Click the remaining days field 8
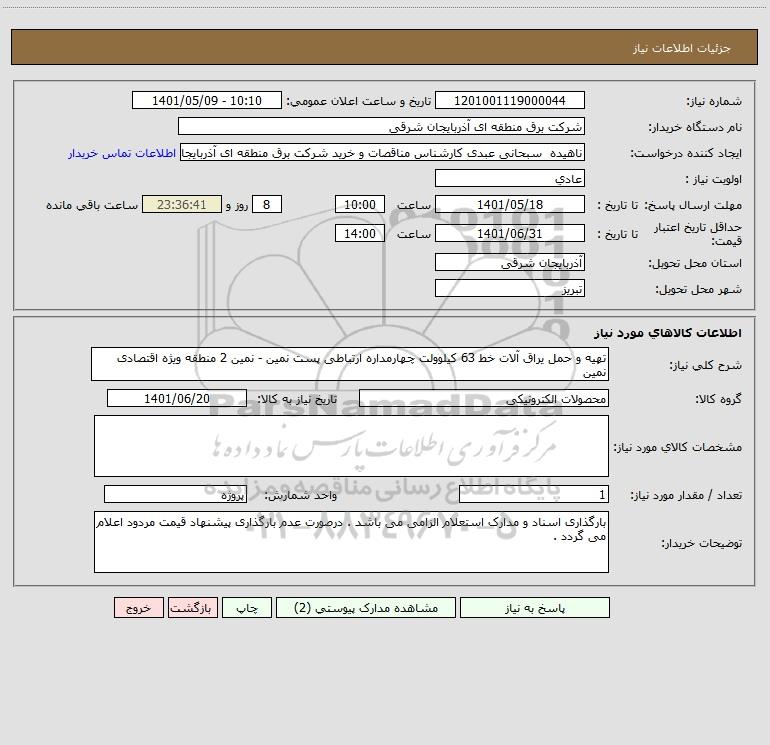This screenshot has width=770, height=745. click(x=267, y=205)
